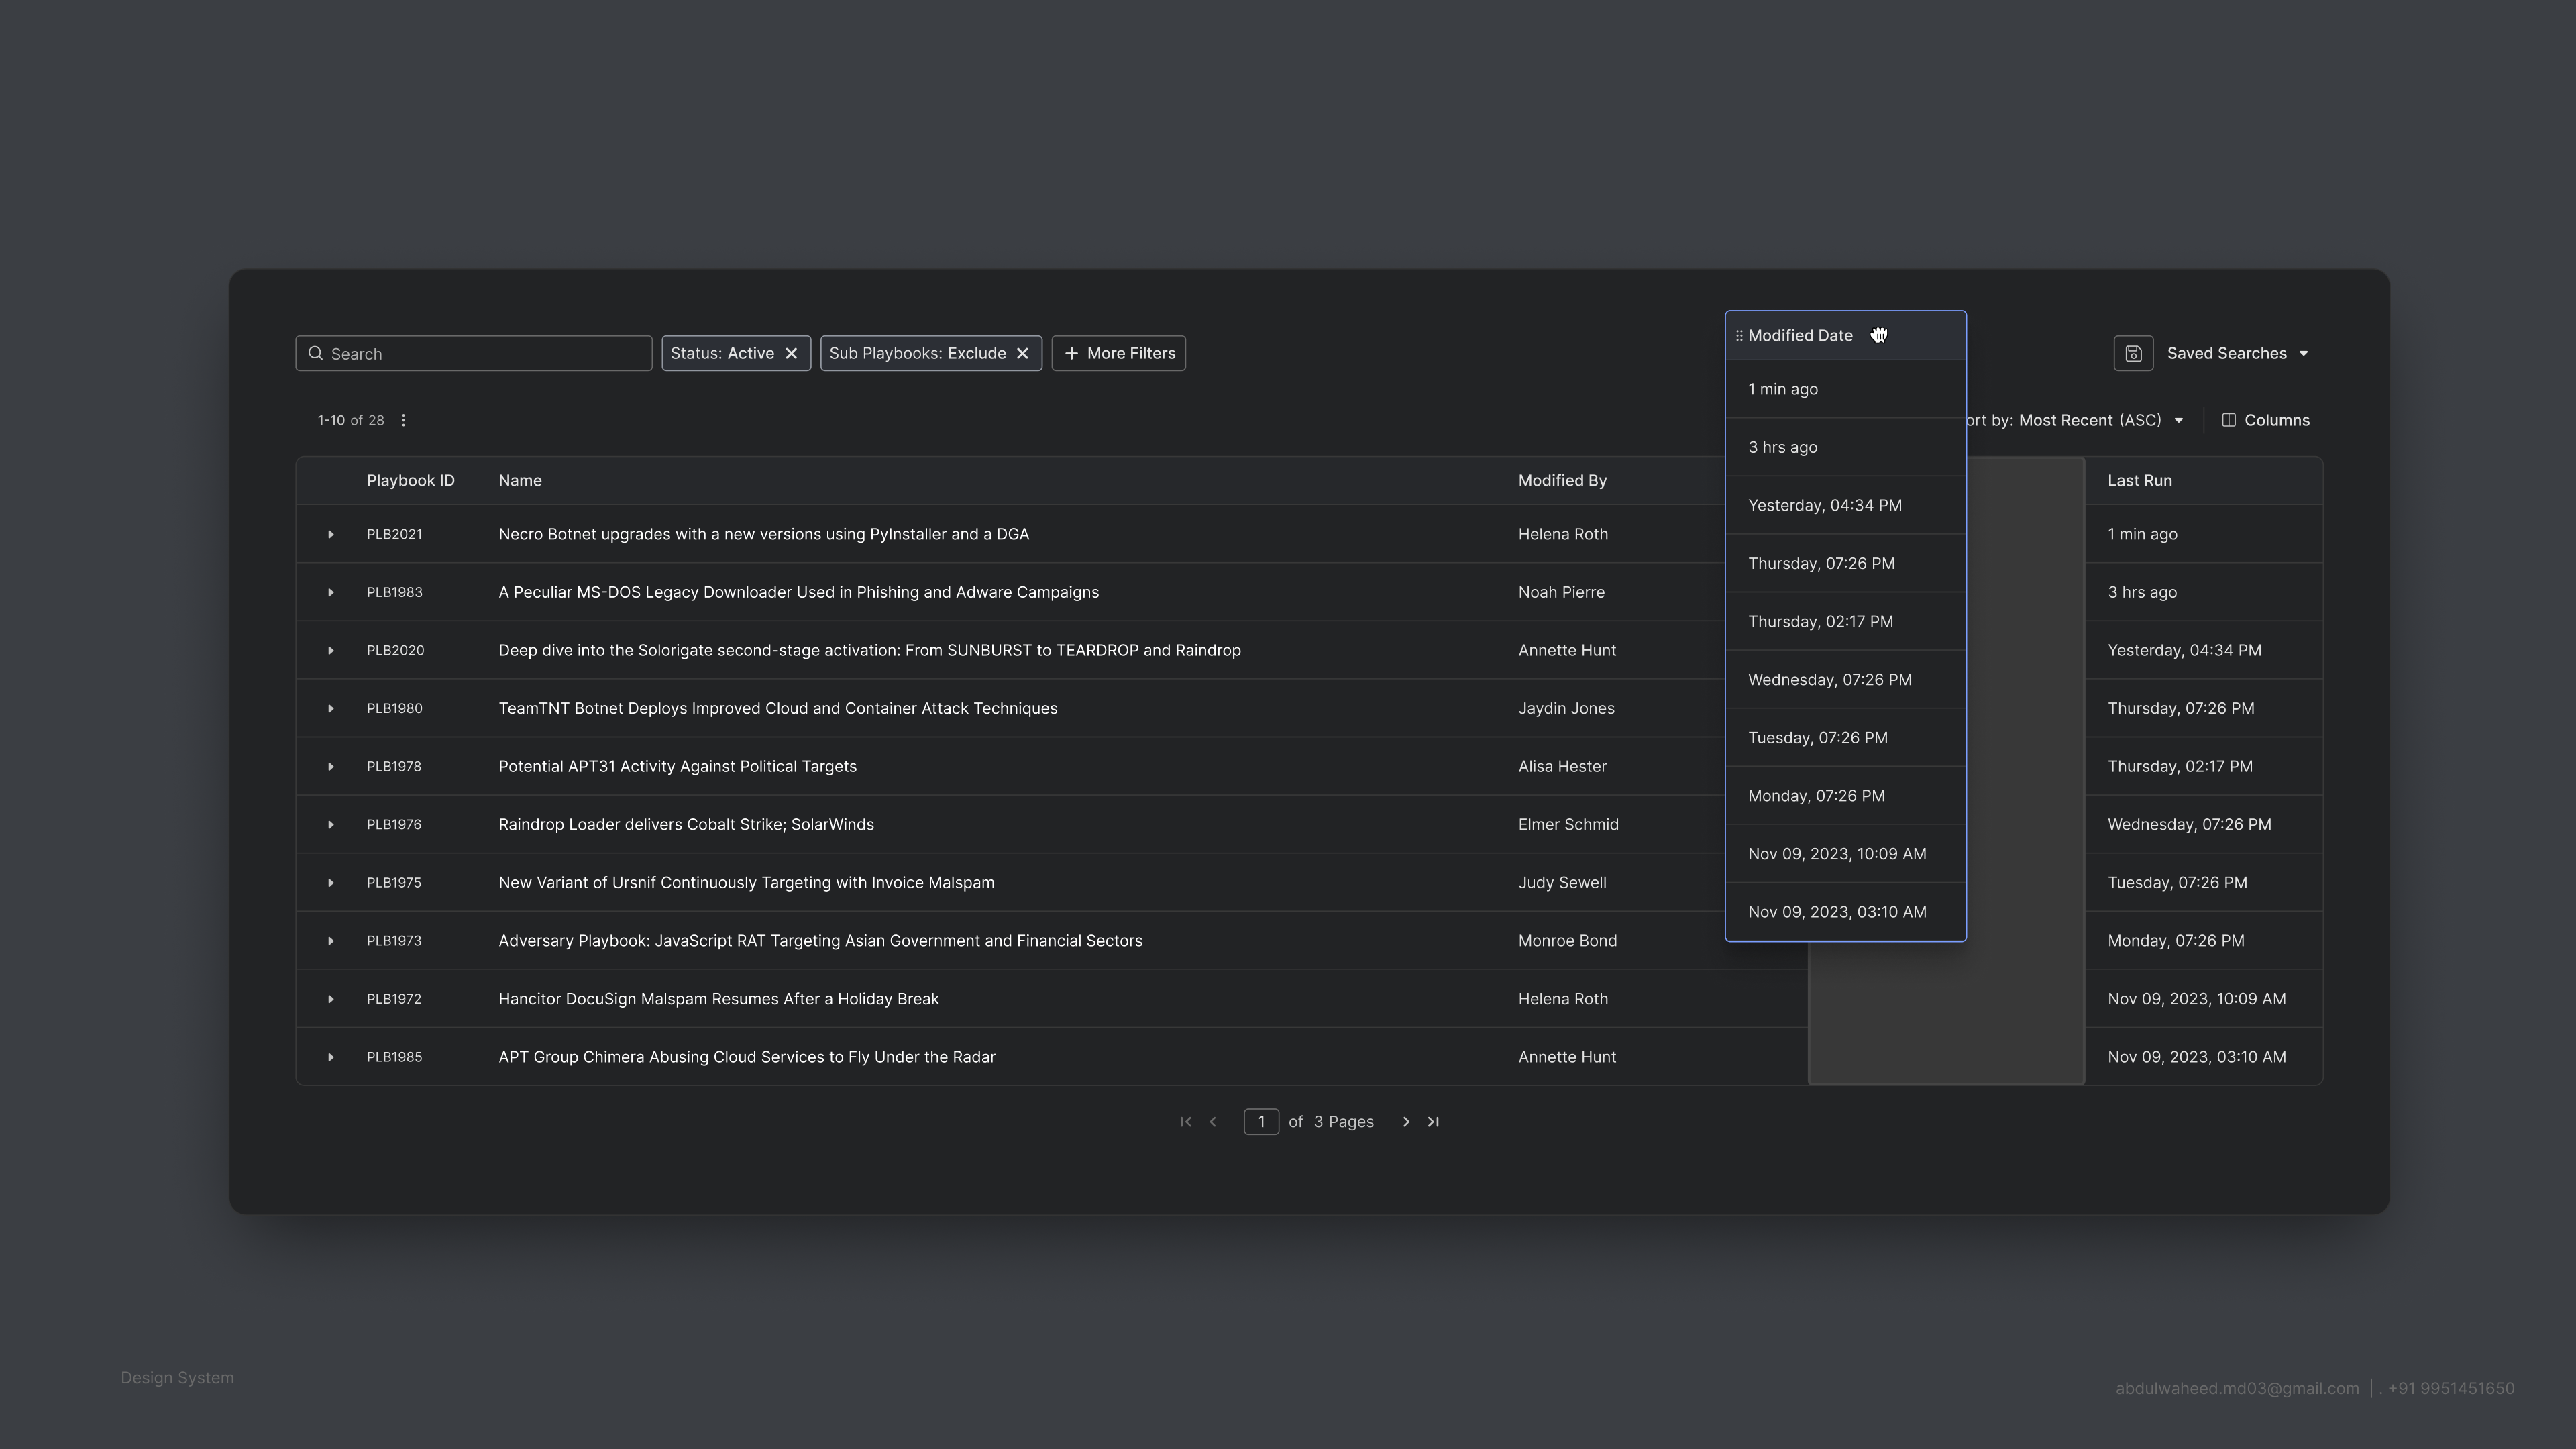Viewport: 2576px width, 1449px height.
Task: Expand row PLB2021
Action: point(330,534)
